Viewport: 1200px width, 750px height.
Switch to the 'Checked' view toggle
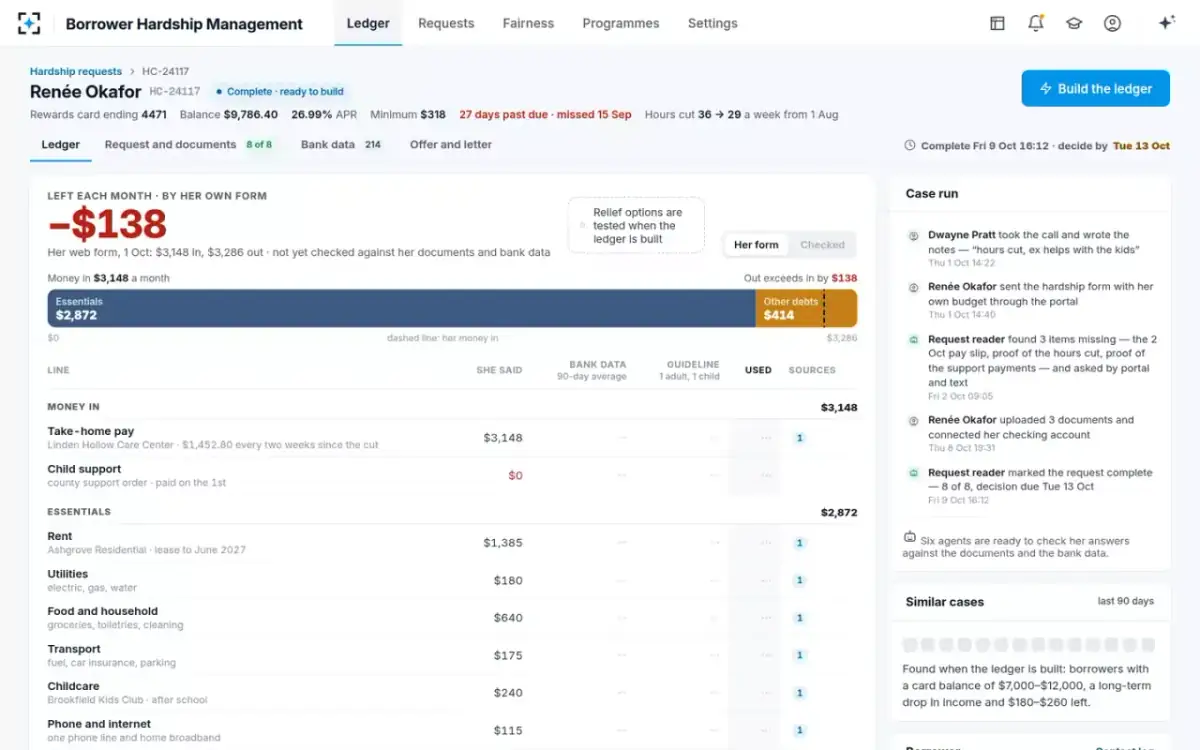pos(822,245)
